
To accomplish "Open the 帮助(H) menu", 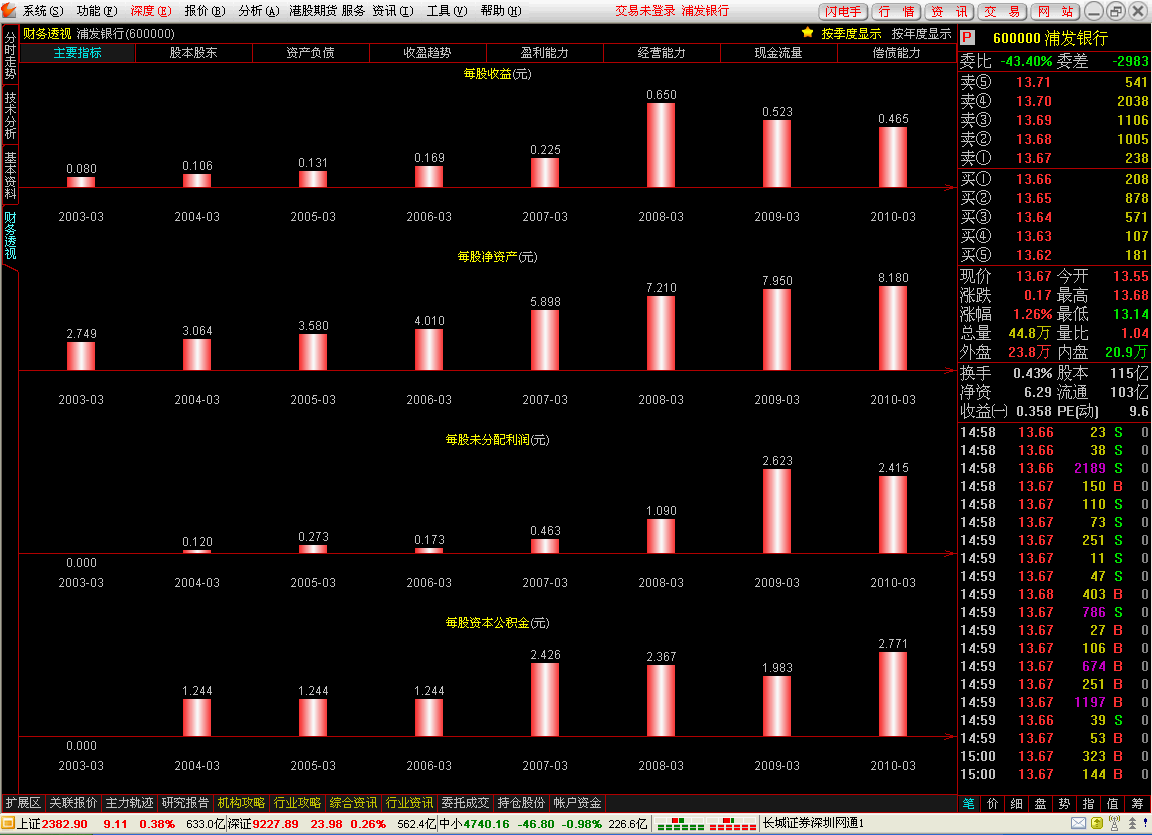I will [x=501, y=11].
